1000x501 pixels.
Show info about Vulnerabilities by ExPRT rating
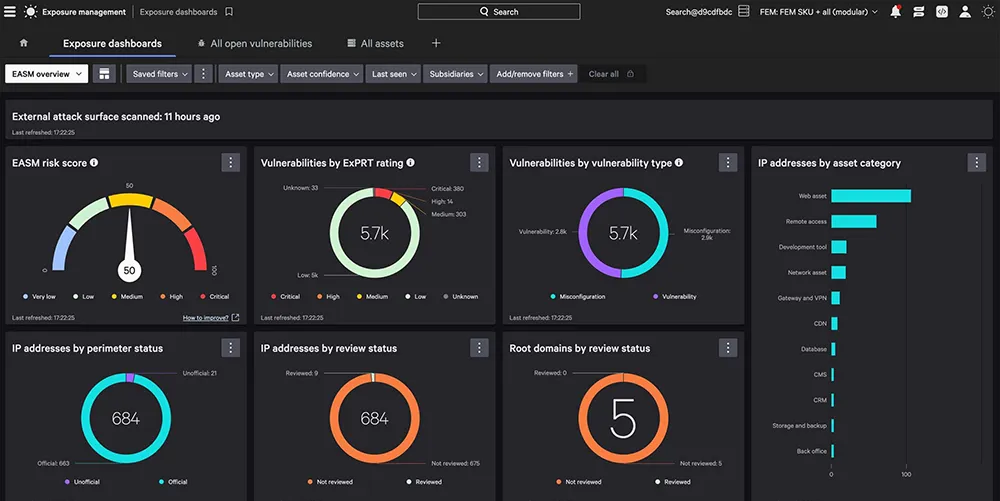click(x=411, y=163)
